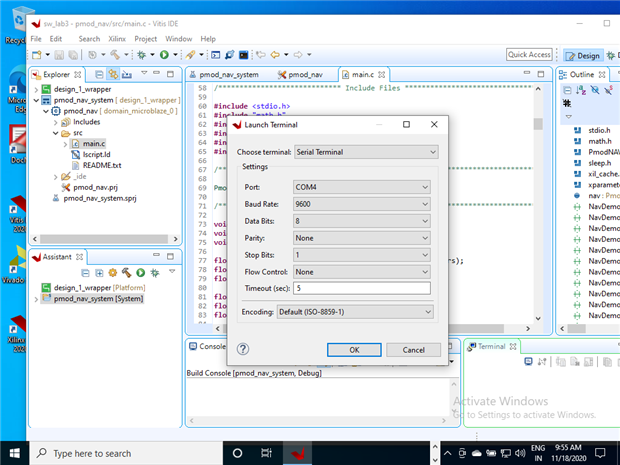Select README.txt in the Explorer tree
620x465 pixels.
[102, 165]
